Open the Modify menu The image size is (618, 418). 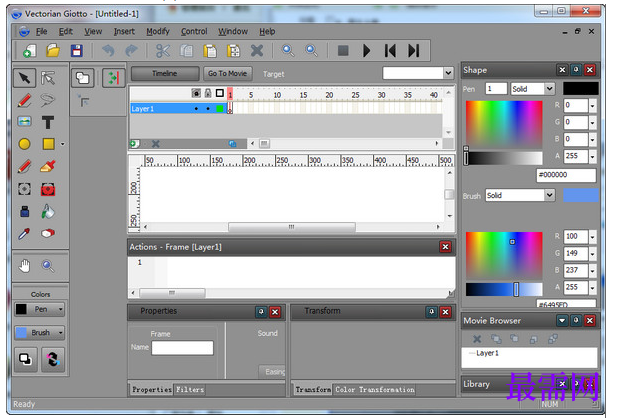tap(158, 32)
